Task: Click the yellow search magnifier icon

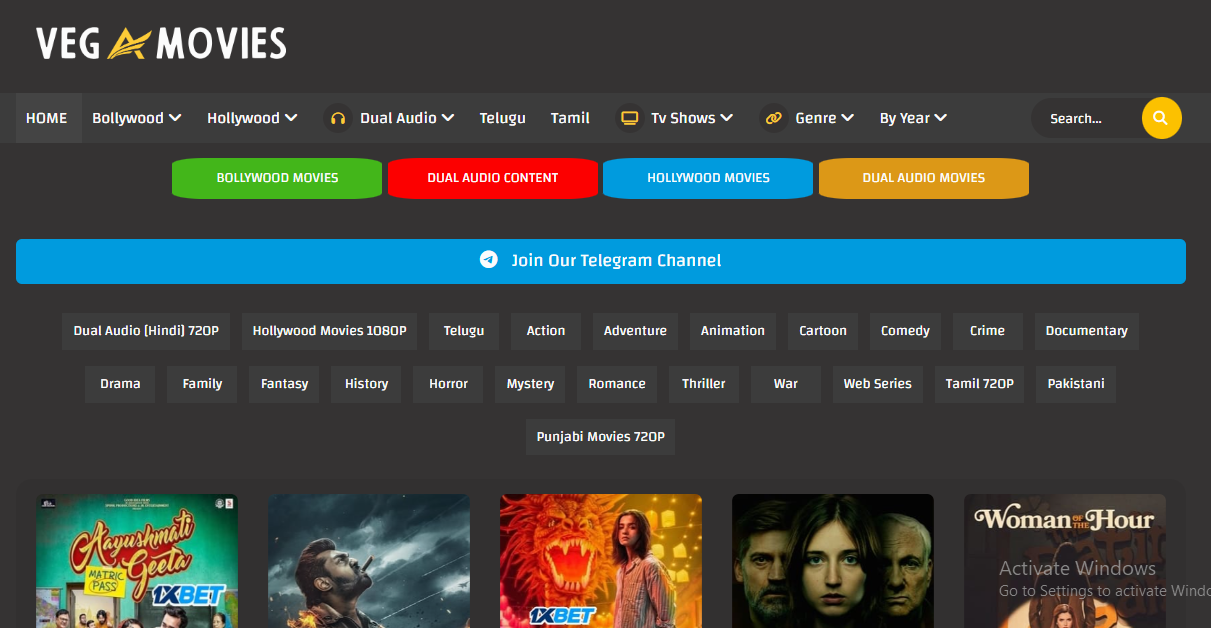Action: (1161, 118)
